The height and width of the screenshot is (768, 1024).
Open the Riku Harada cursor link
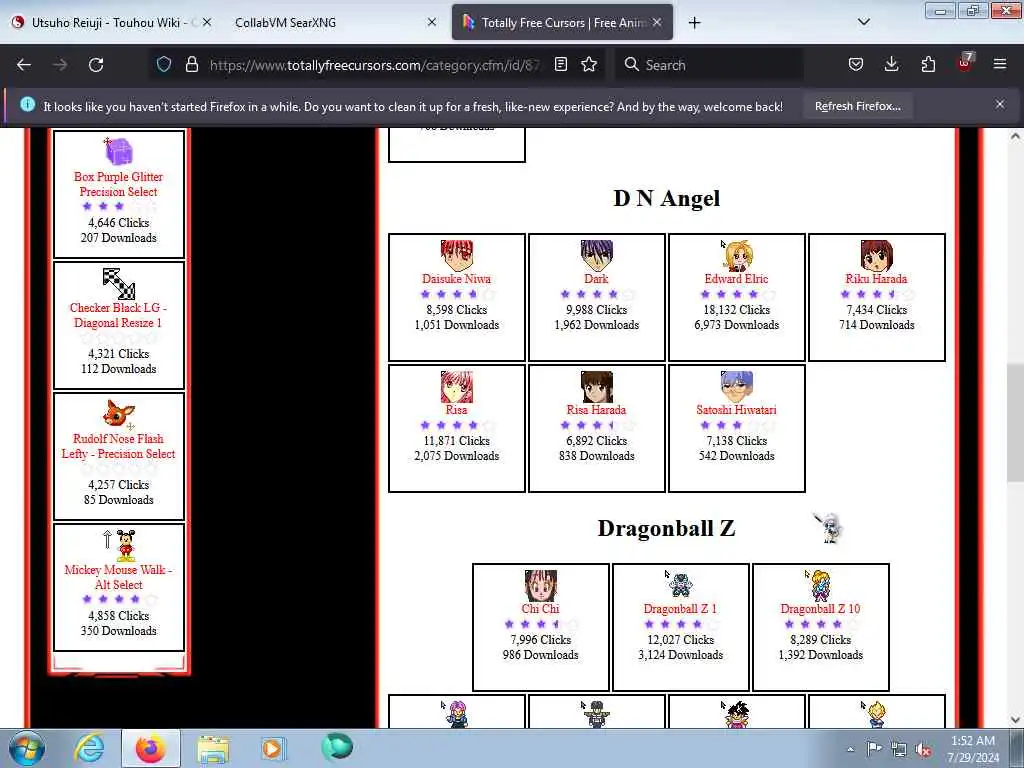(x=876, y=279)
